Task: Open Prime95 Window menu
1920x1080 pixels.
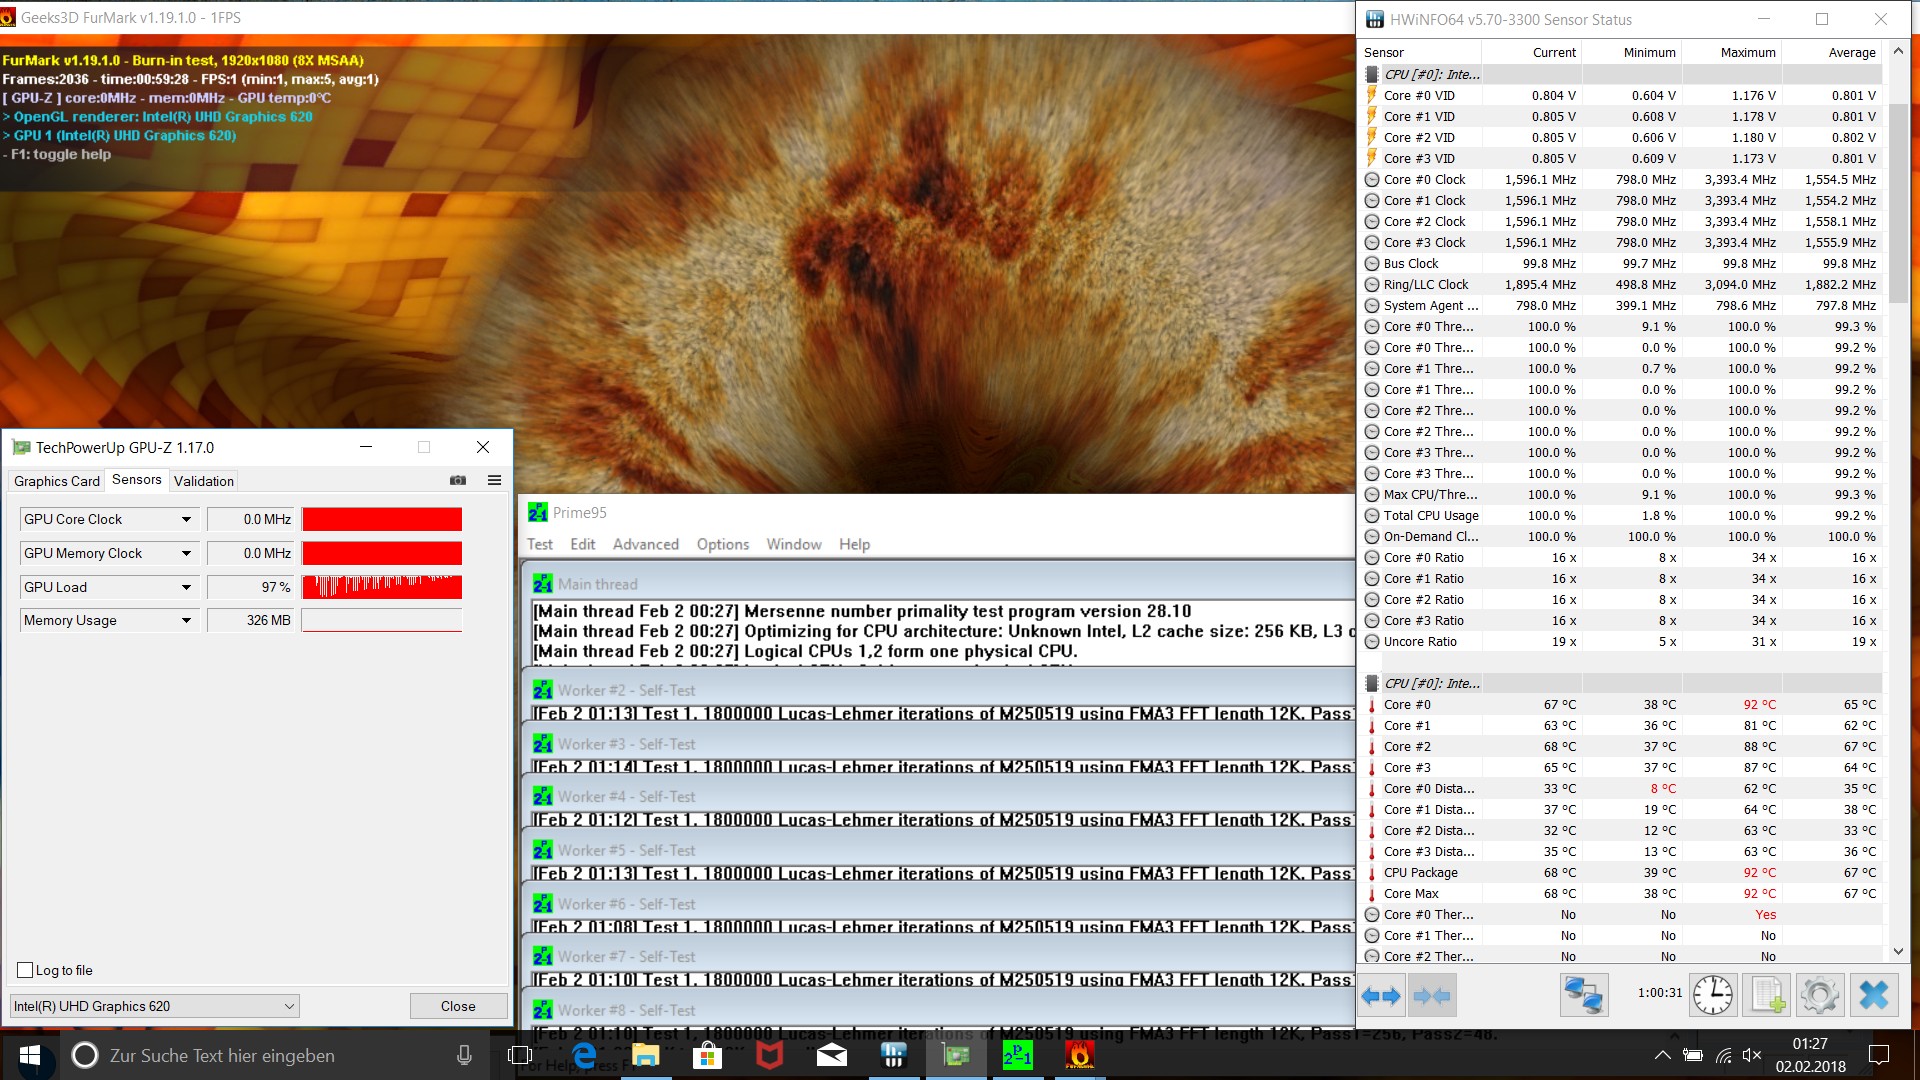Action: pyautogui.click(x=794, y=544)
